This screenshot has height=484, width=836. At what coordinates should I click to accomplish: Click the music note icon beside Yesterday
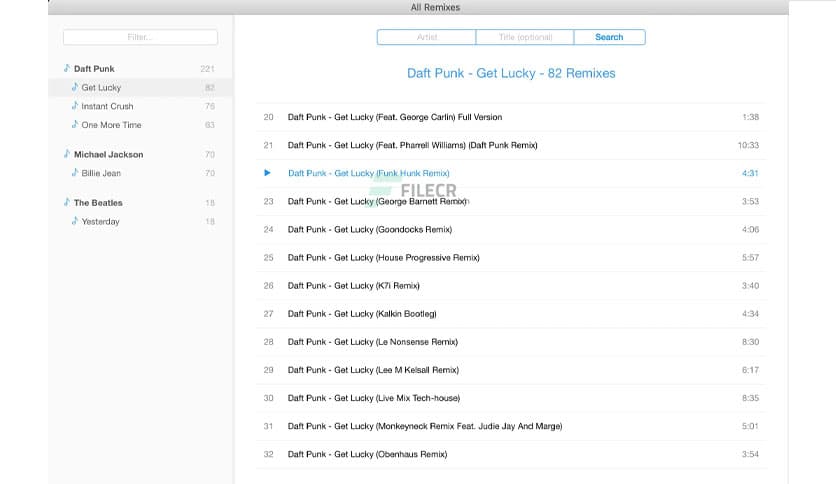[x=75, y=221]
